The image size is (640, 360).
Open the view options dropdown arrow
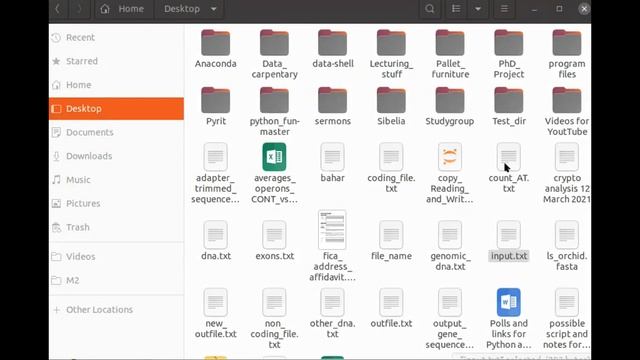478,9
